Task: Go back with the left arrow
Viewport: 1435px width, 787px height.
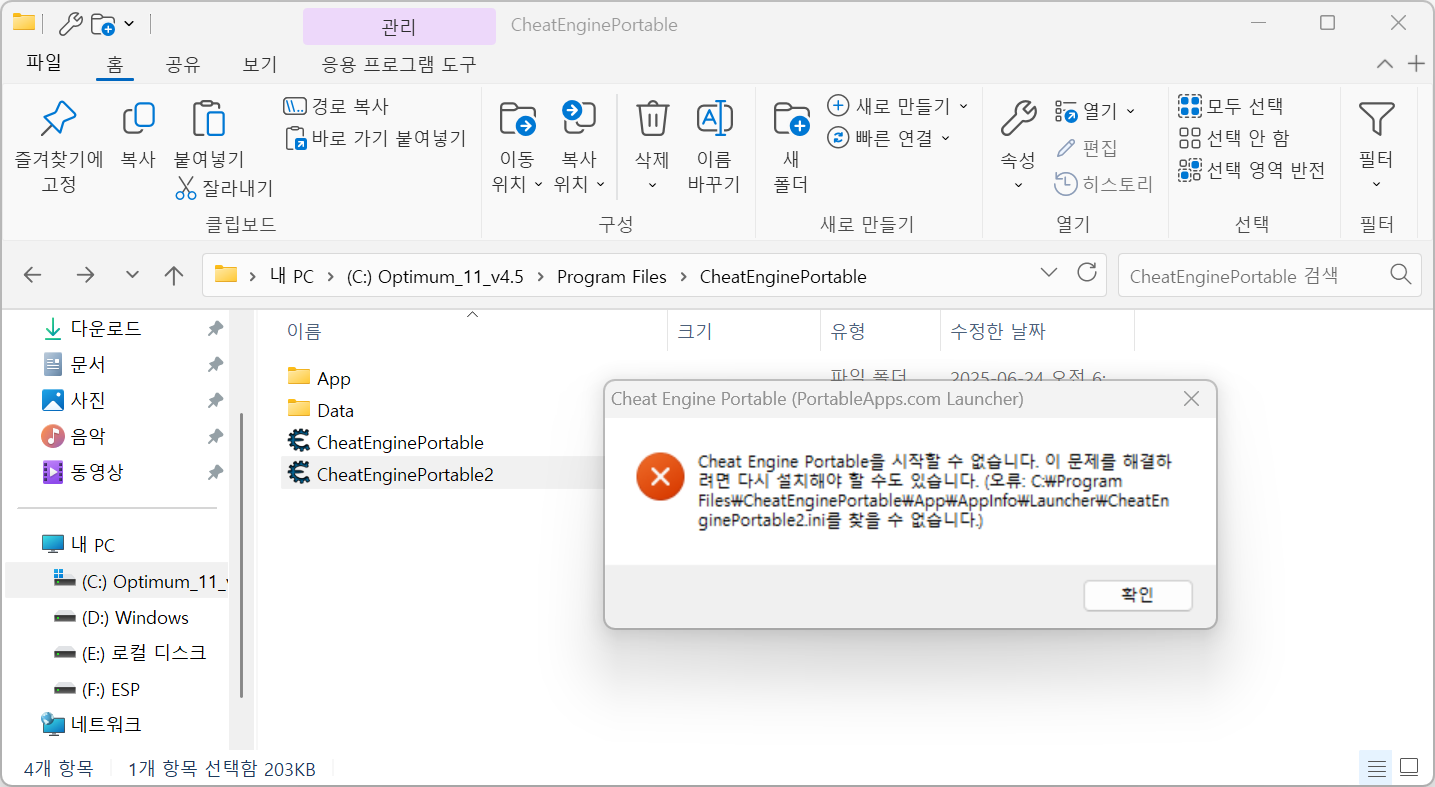Action: (33, 275)
